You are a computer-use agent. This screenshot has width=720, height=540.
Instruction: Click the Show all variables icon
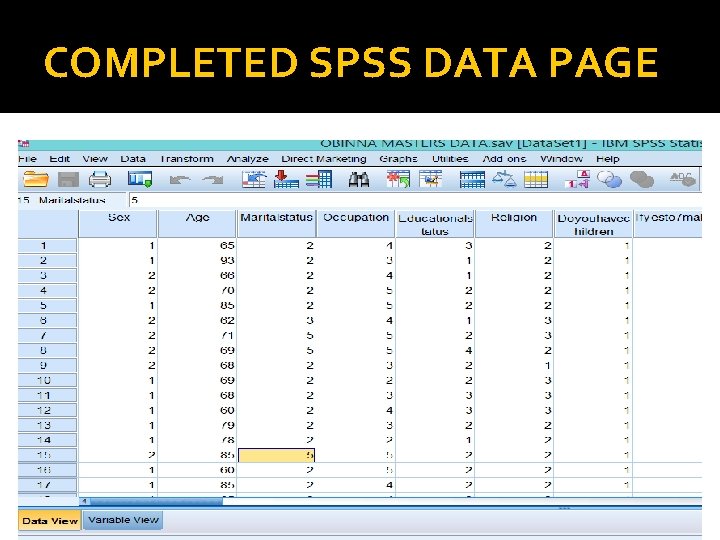coord(642,180)
